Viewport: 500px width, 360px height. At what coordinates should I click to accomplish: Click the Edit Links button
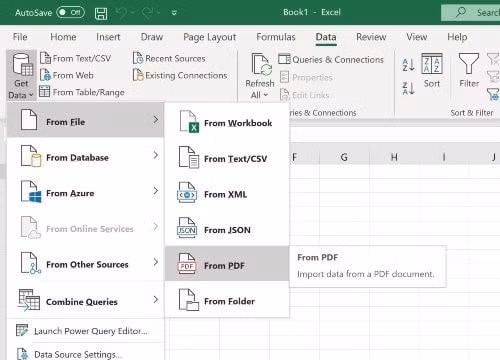click(x=304, y=95)
